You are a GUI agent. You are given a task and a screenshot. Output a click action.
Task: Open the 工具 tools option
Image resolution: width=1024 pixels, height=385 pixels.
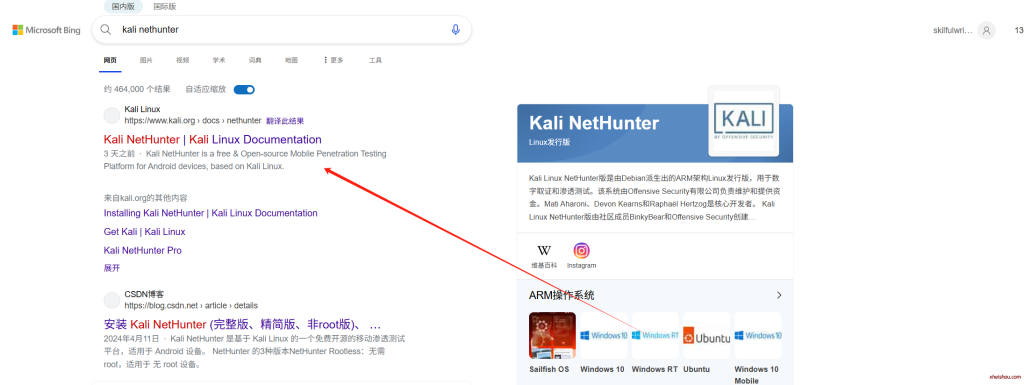[376, 60]
